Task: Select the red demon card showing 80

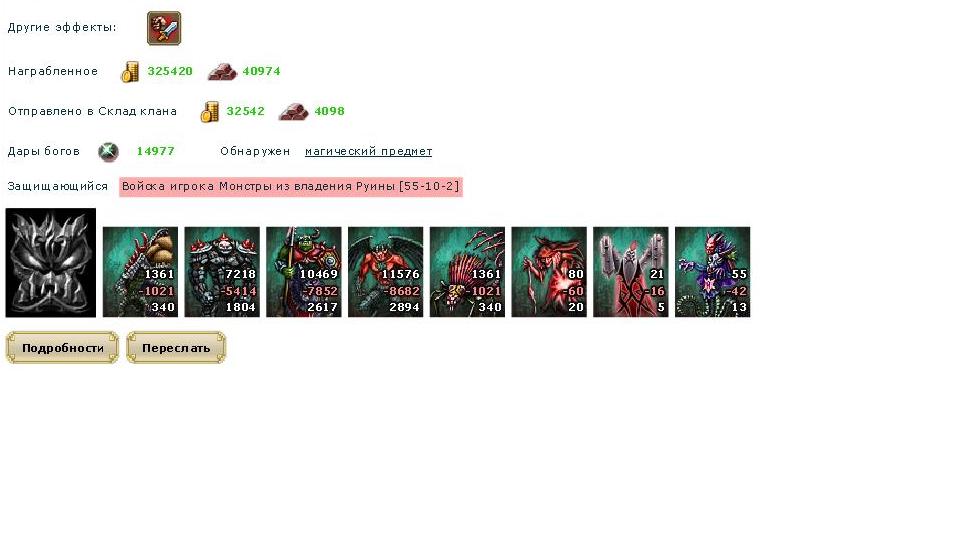Action: coord(549,272)
